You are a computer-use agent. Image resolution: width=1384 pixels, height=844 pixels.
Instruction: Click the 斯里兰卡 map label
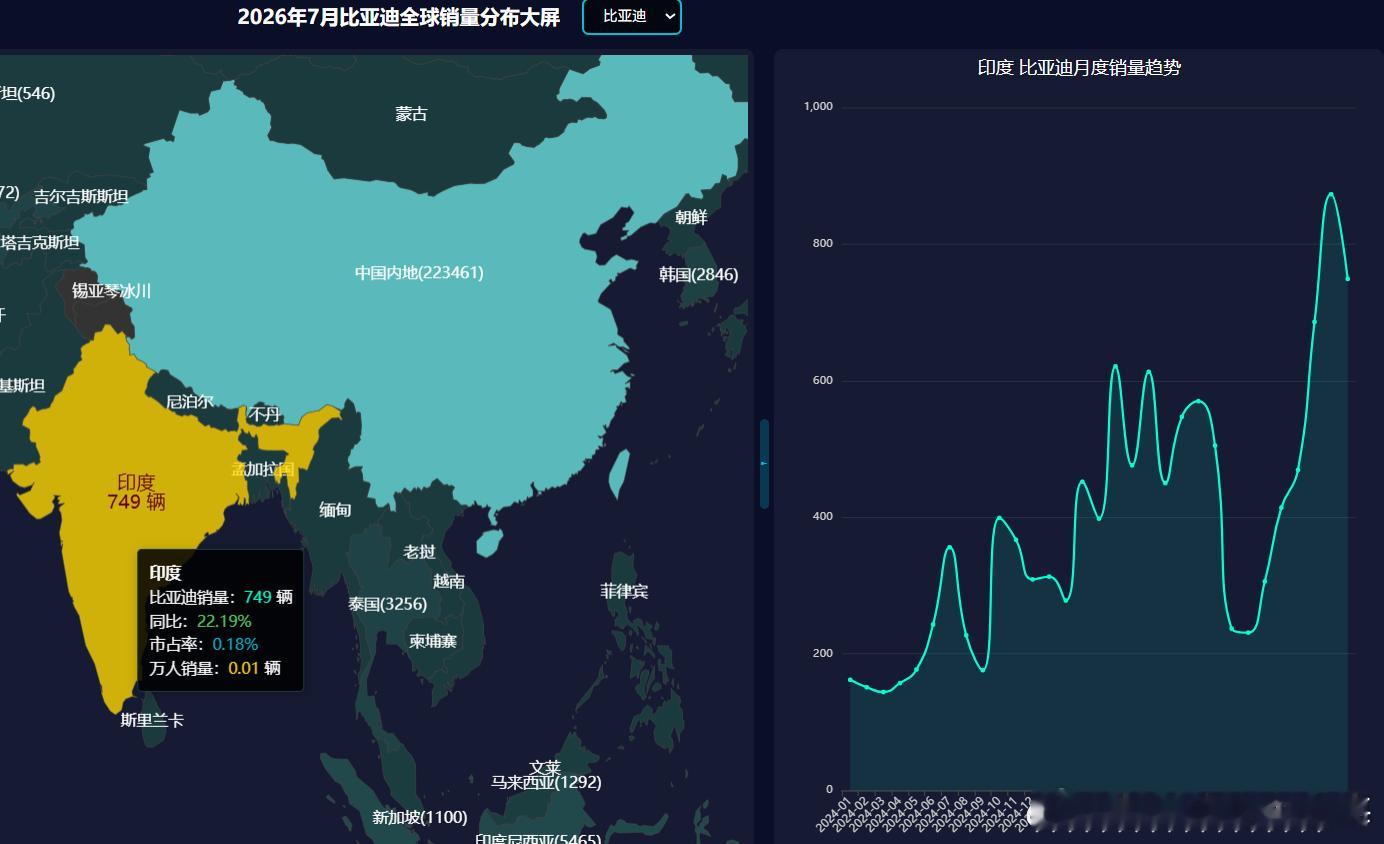pyautogui.click(x=152, y=720)
